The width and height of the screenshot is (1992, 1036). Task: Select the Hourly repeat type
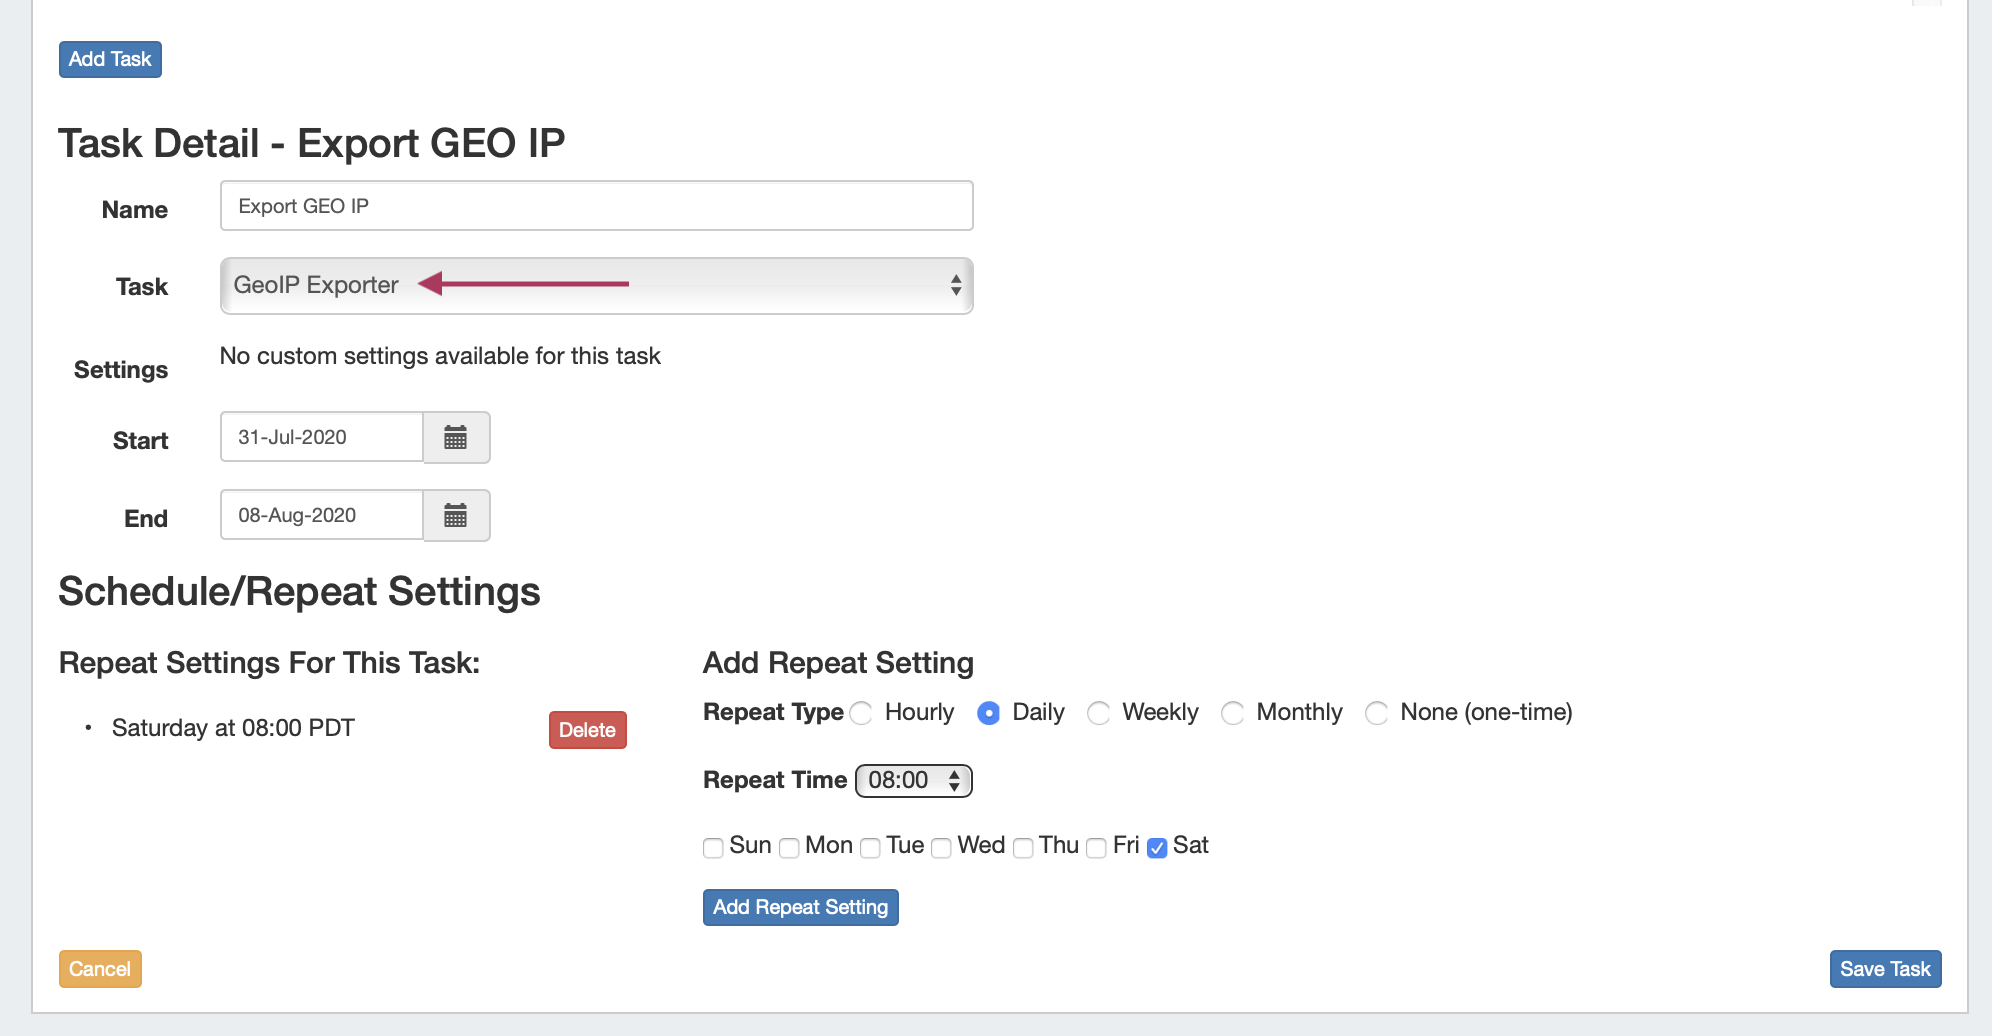point(861,713)
